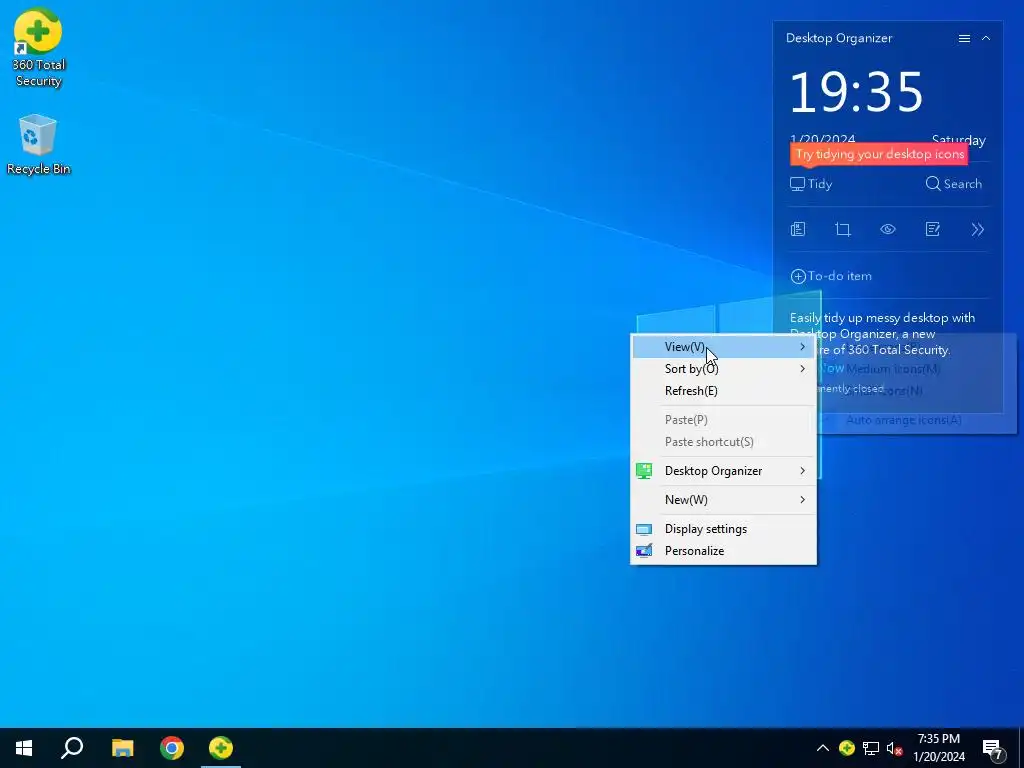This screenshot has height=768, width=1024.
Task: Open the muted volume tray icon
Action: (895, 748)
